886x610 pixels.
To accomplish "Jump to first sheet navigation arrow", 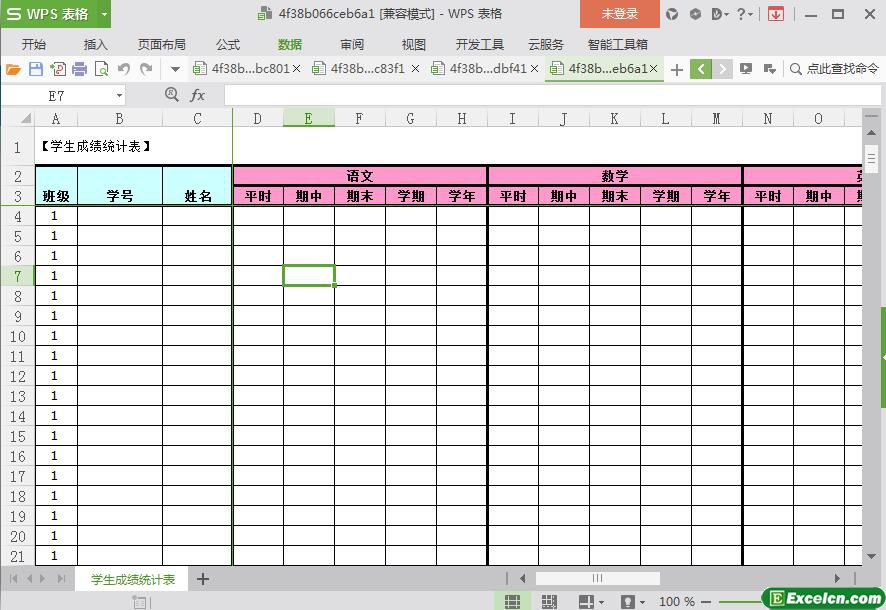I will click(14, 578).
